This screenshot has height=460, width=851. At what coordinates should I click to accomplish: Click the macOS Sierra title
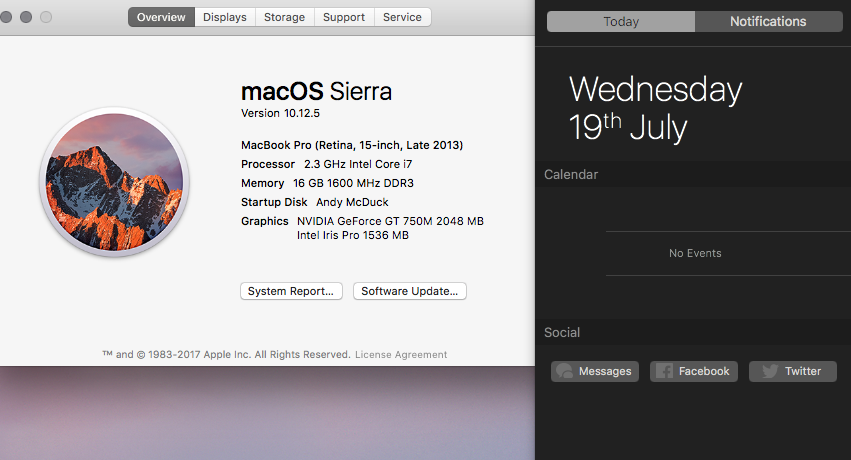point(316,91)
